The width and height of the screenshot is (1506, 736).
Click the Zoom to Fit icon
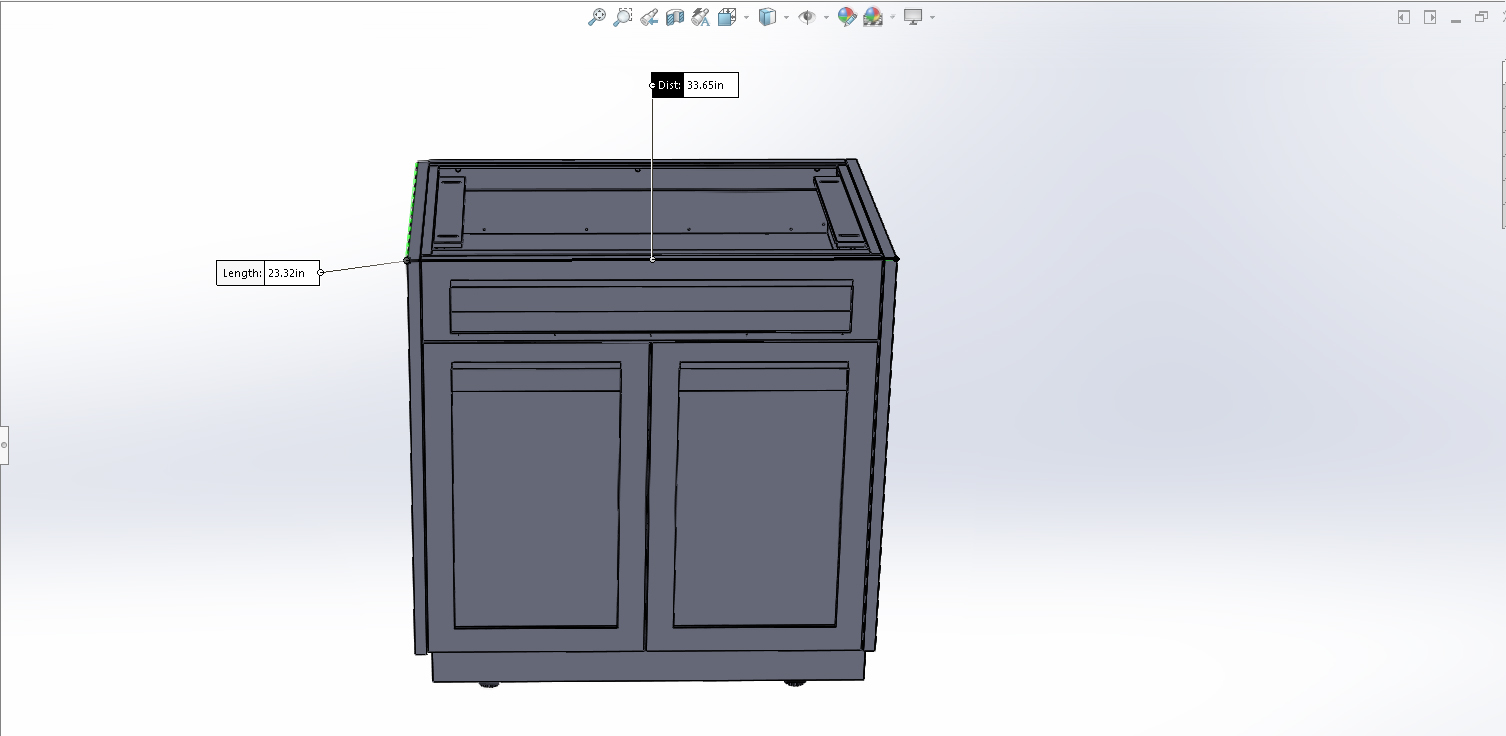(596, 17)
